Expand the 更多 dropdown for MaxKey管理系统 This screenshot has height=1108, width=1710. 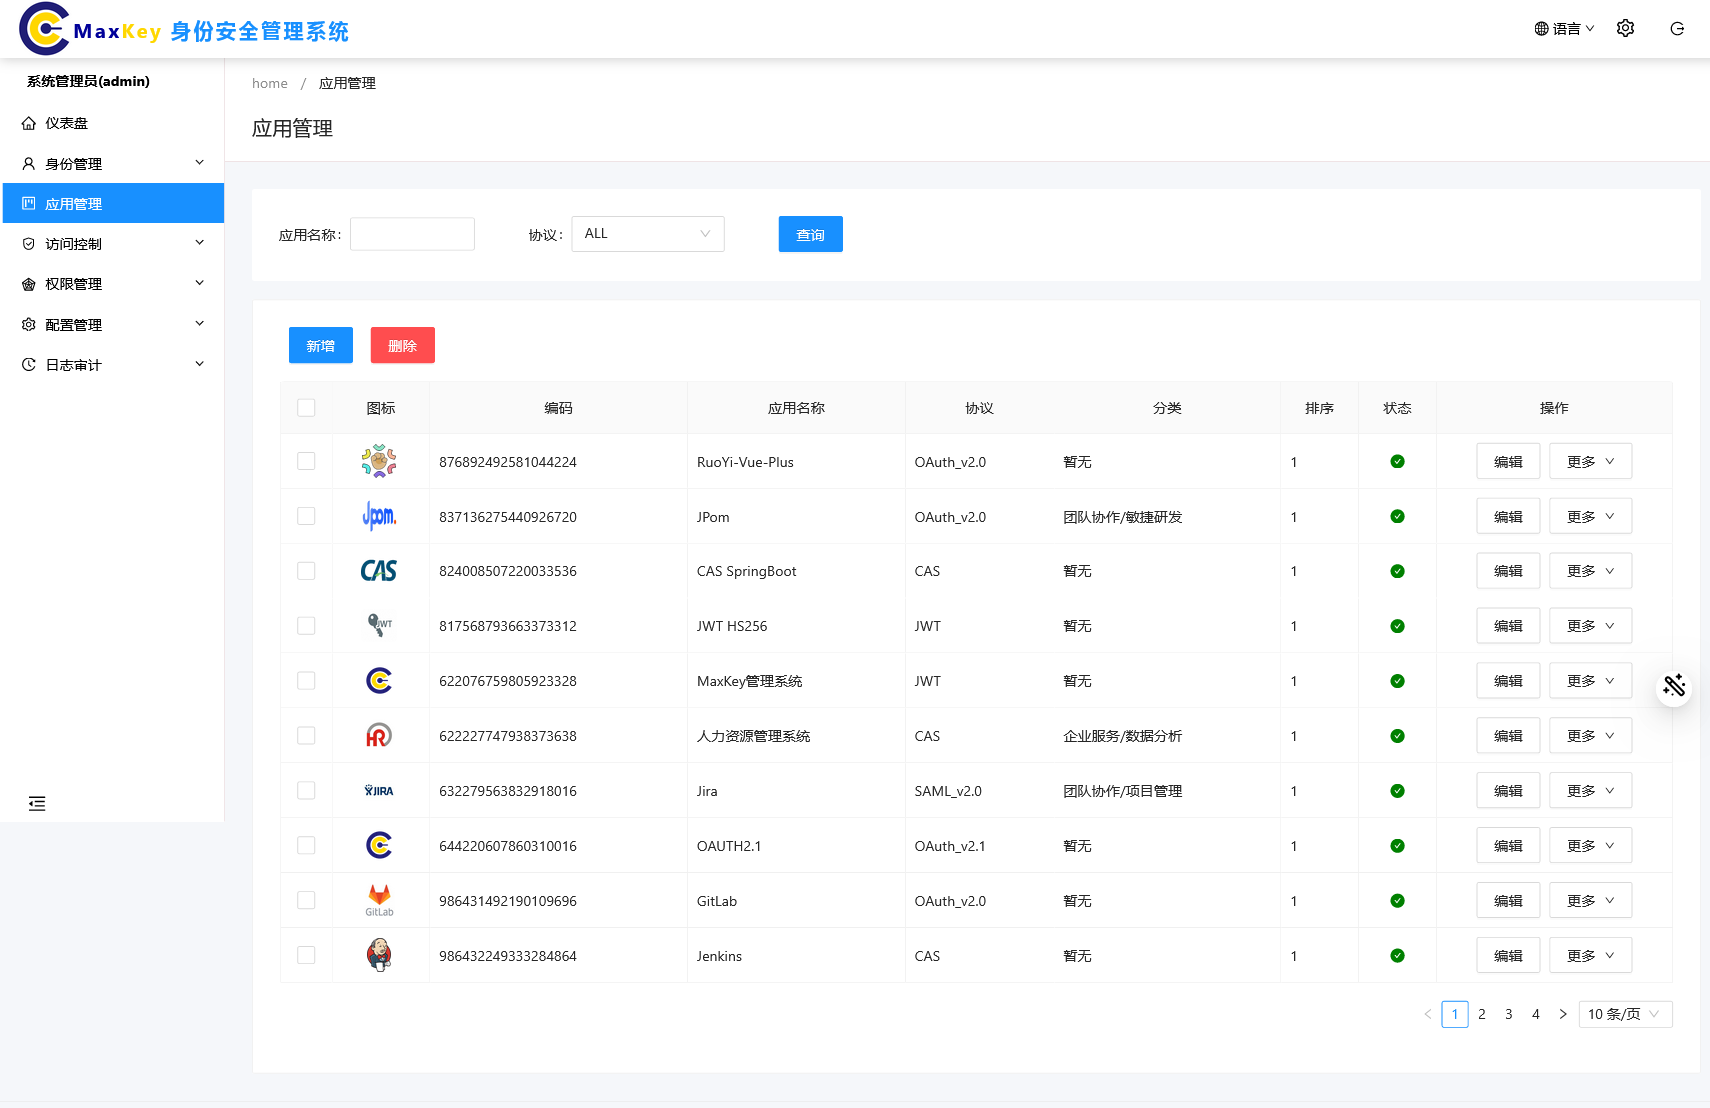[1590, 681]
